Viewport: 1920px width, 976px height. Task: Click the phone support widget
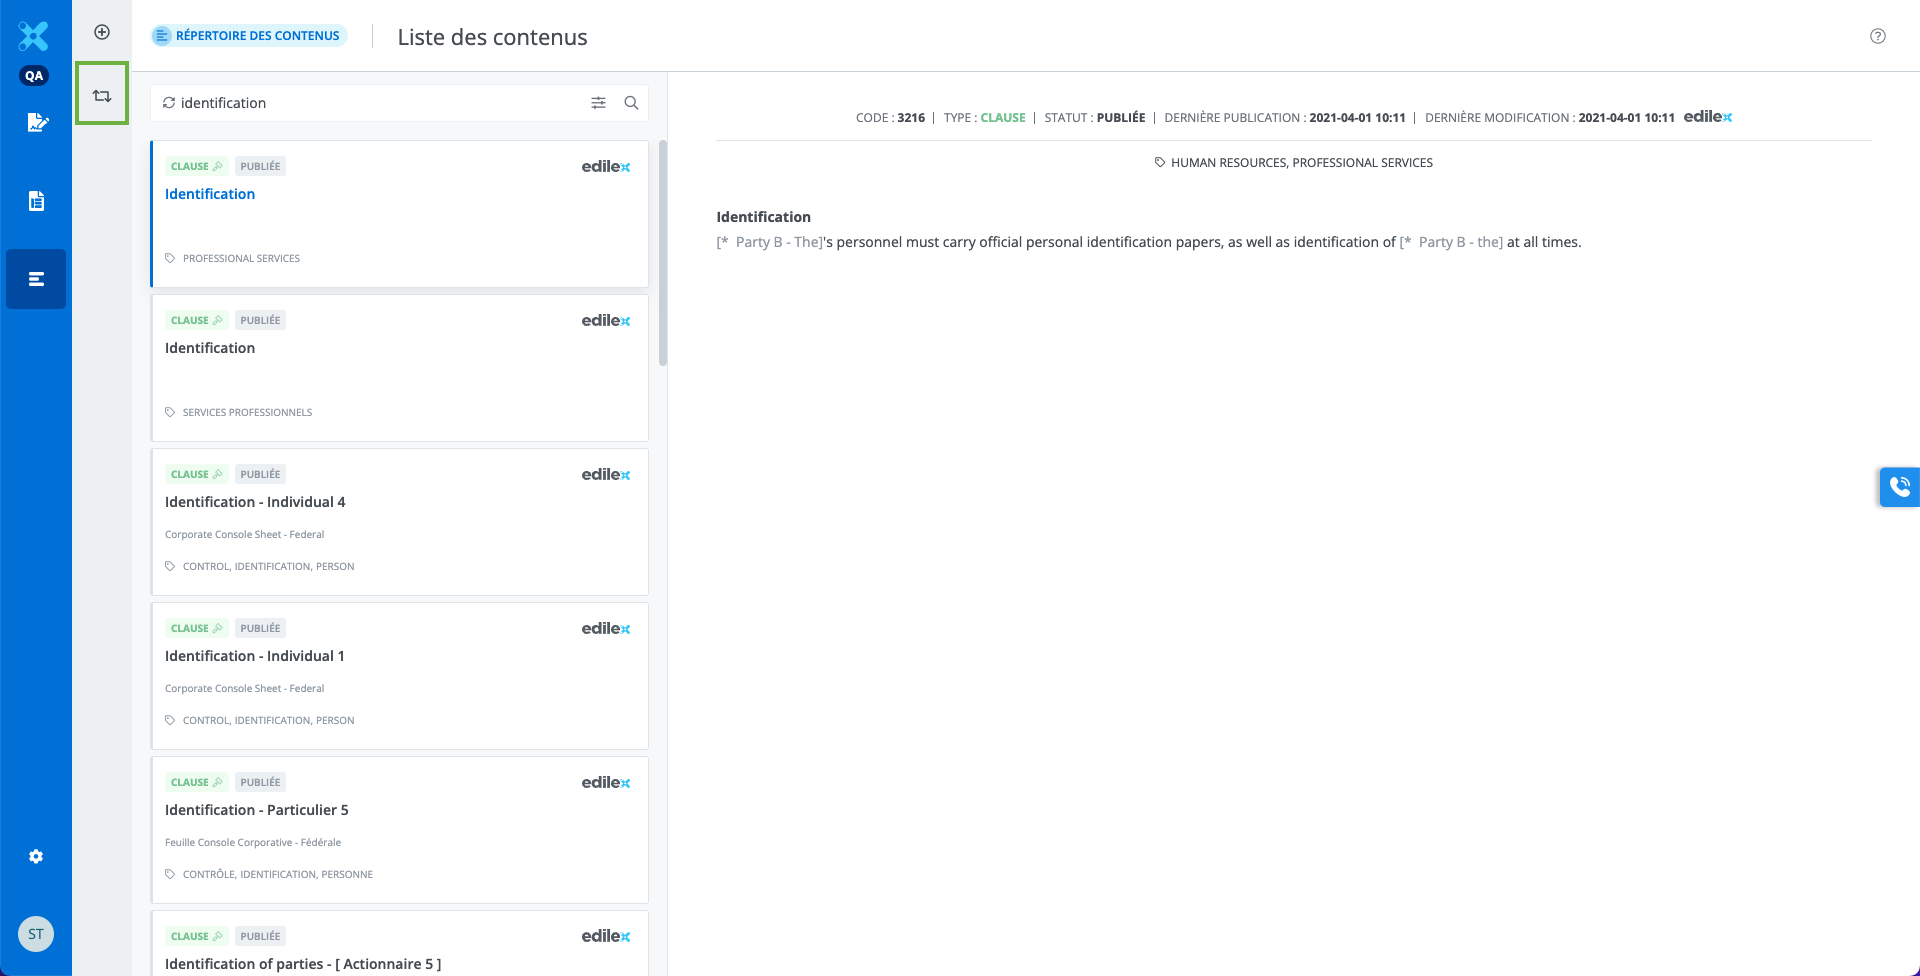(1899, 487)
